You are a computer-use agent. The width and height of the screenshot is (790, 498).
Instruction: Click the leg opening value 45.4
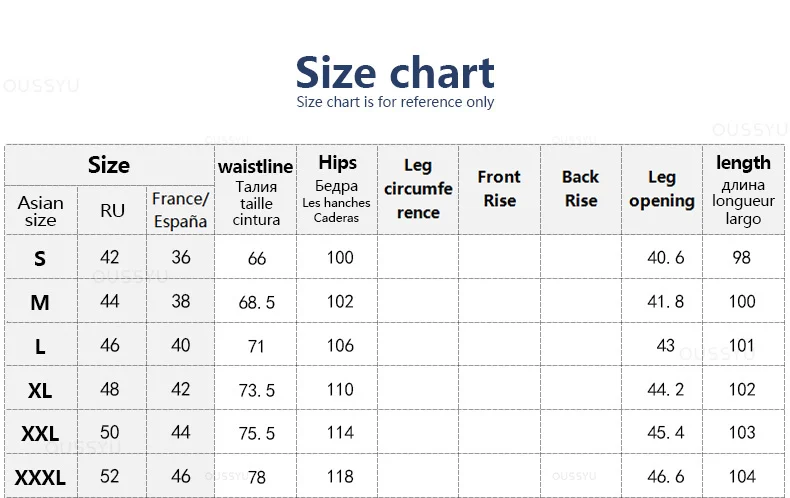[x=666, y=433]
